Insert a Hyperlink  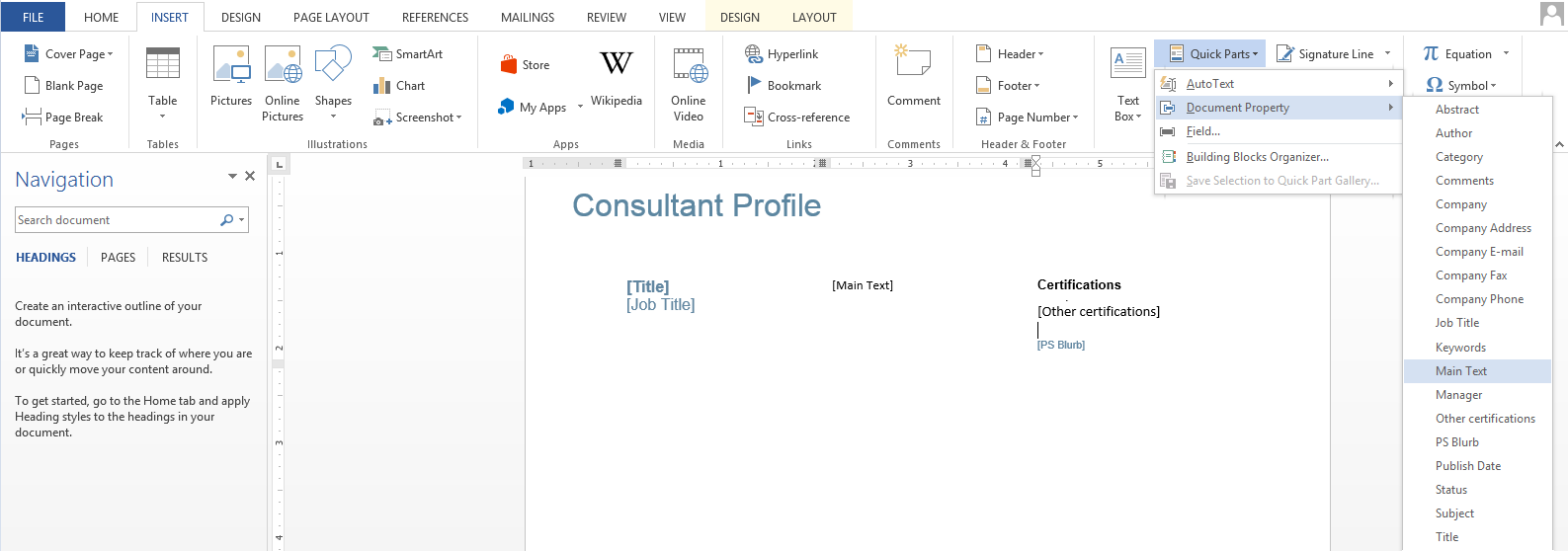tap(782, 54)
